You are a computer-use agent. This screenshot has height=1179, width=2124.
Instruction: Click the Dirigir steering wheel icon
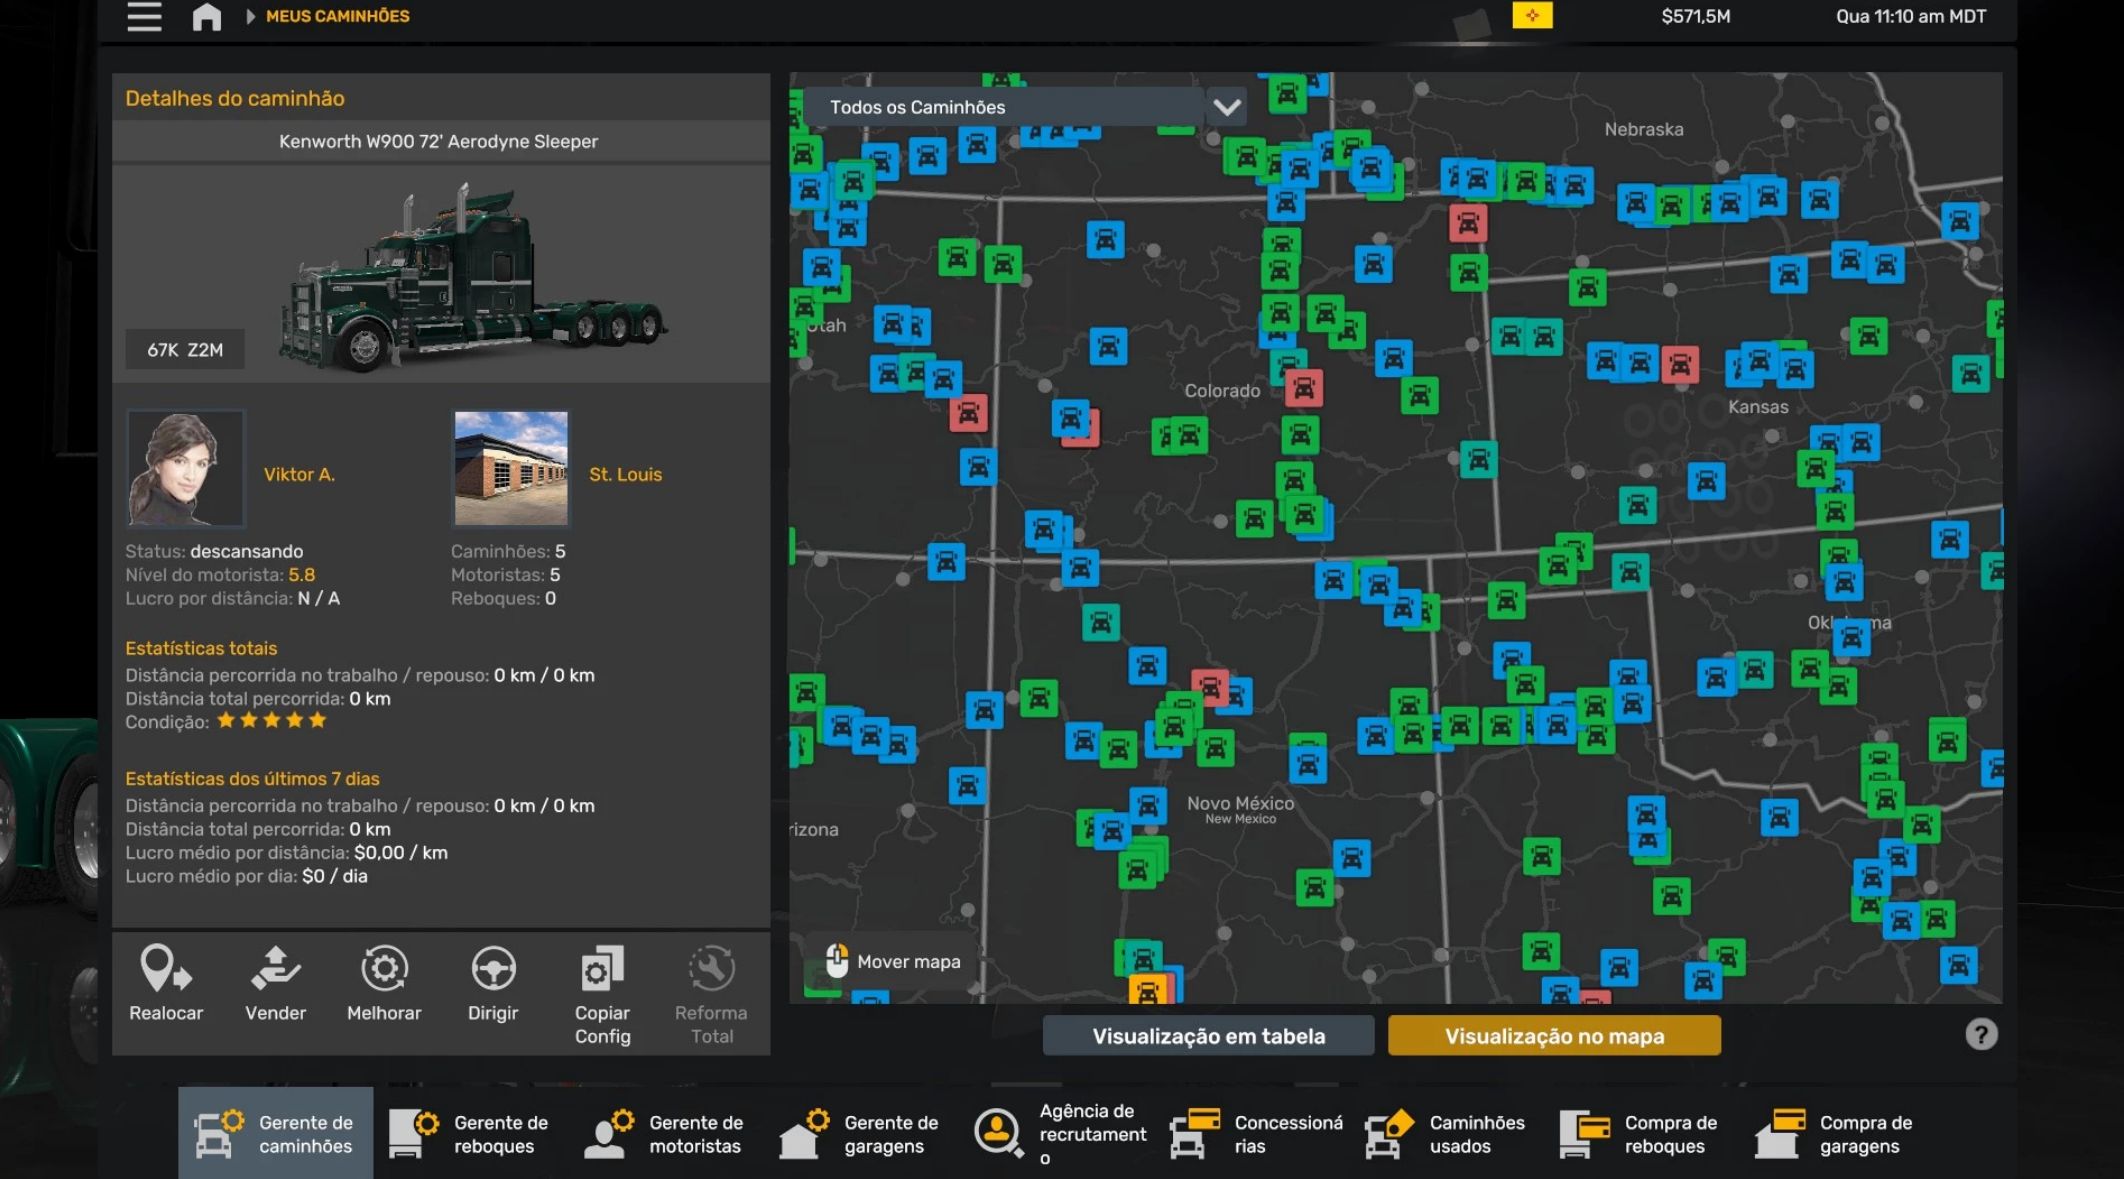tap(493, 968)
